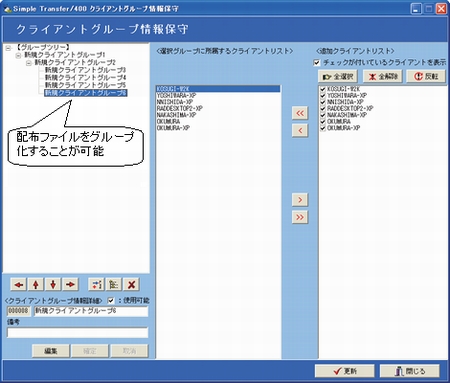Image resolution: width=450 pixels, height=383 pixels.
Task: Click the double right arrow >> button
Action: [300, 217]
